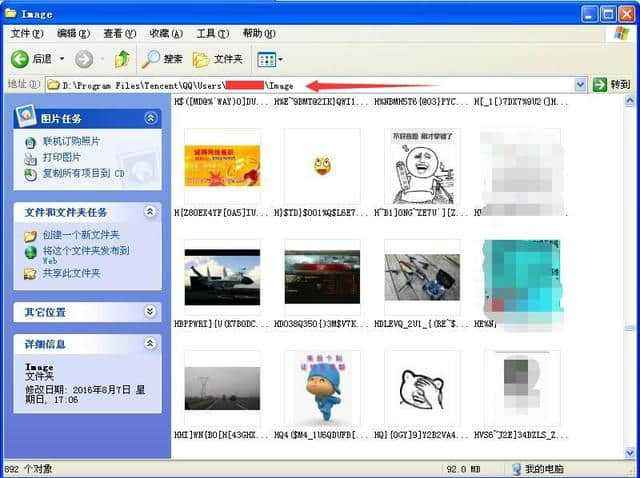Click the globe icon for publishing to Web
640x478 pixels.
[31, 253]
